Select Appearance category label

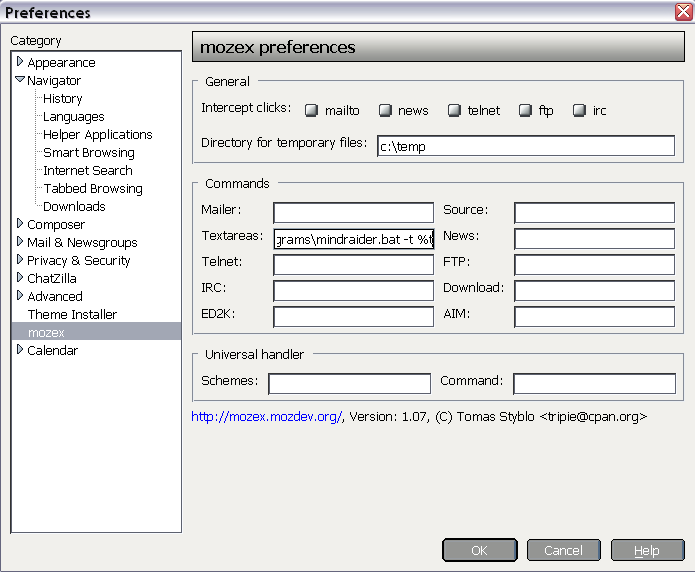click(x=61, y=63)
